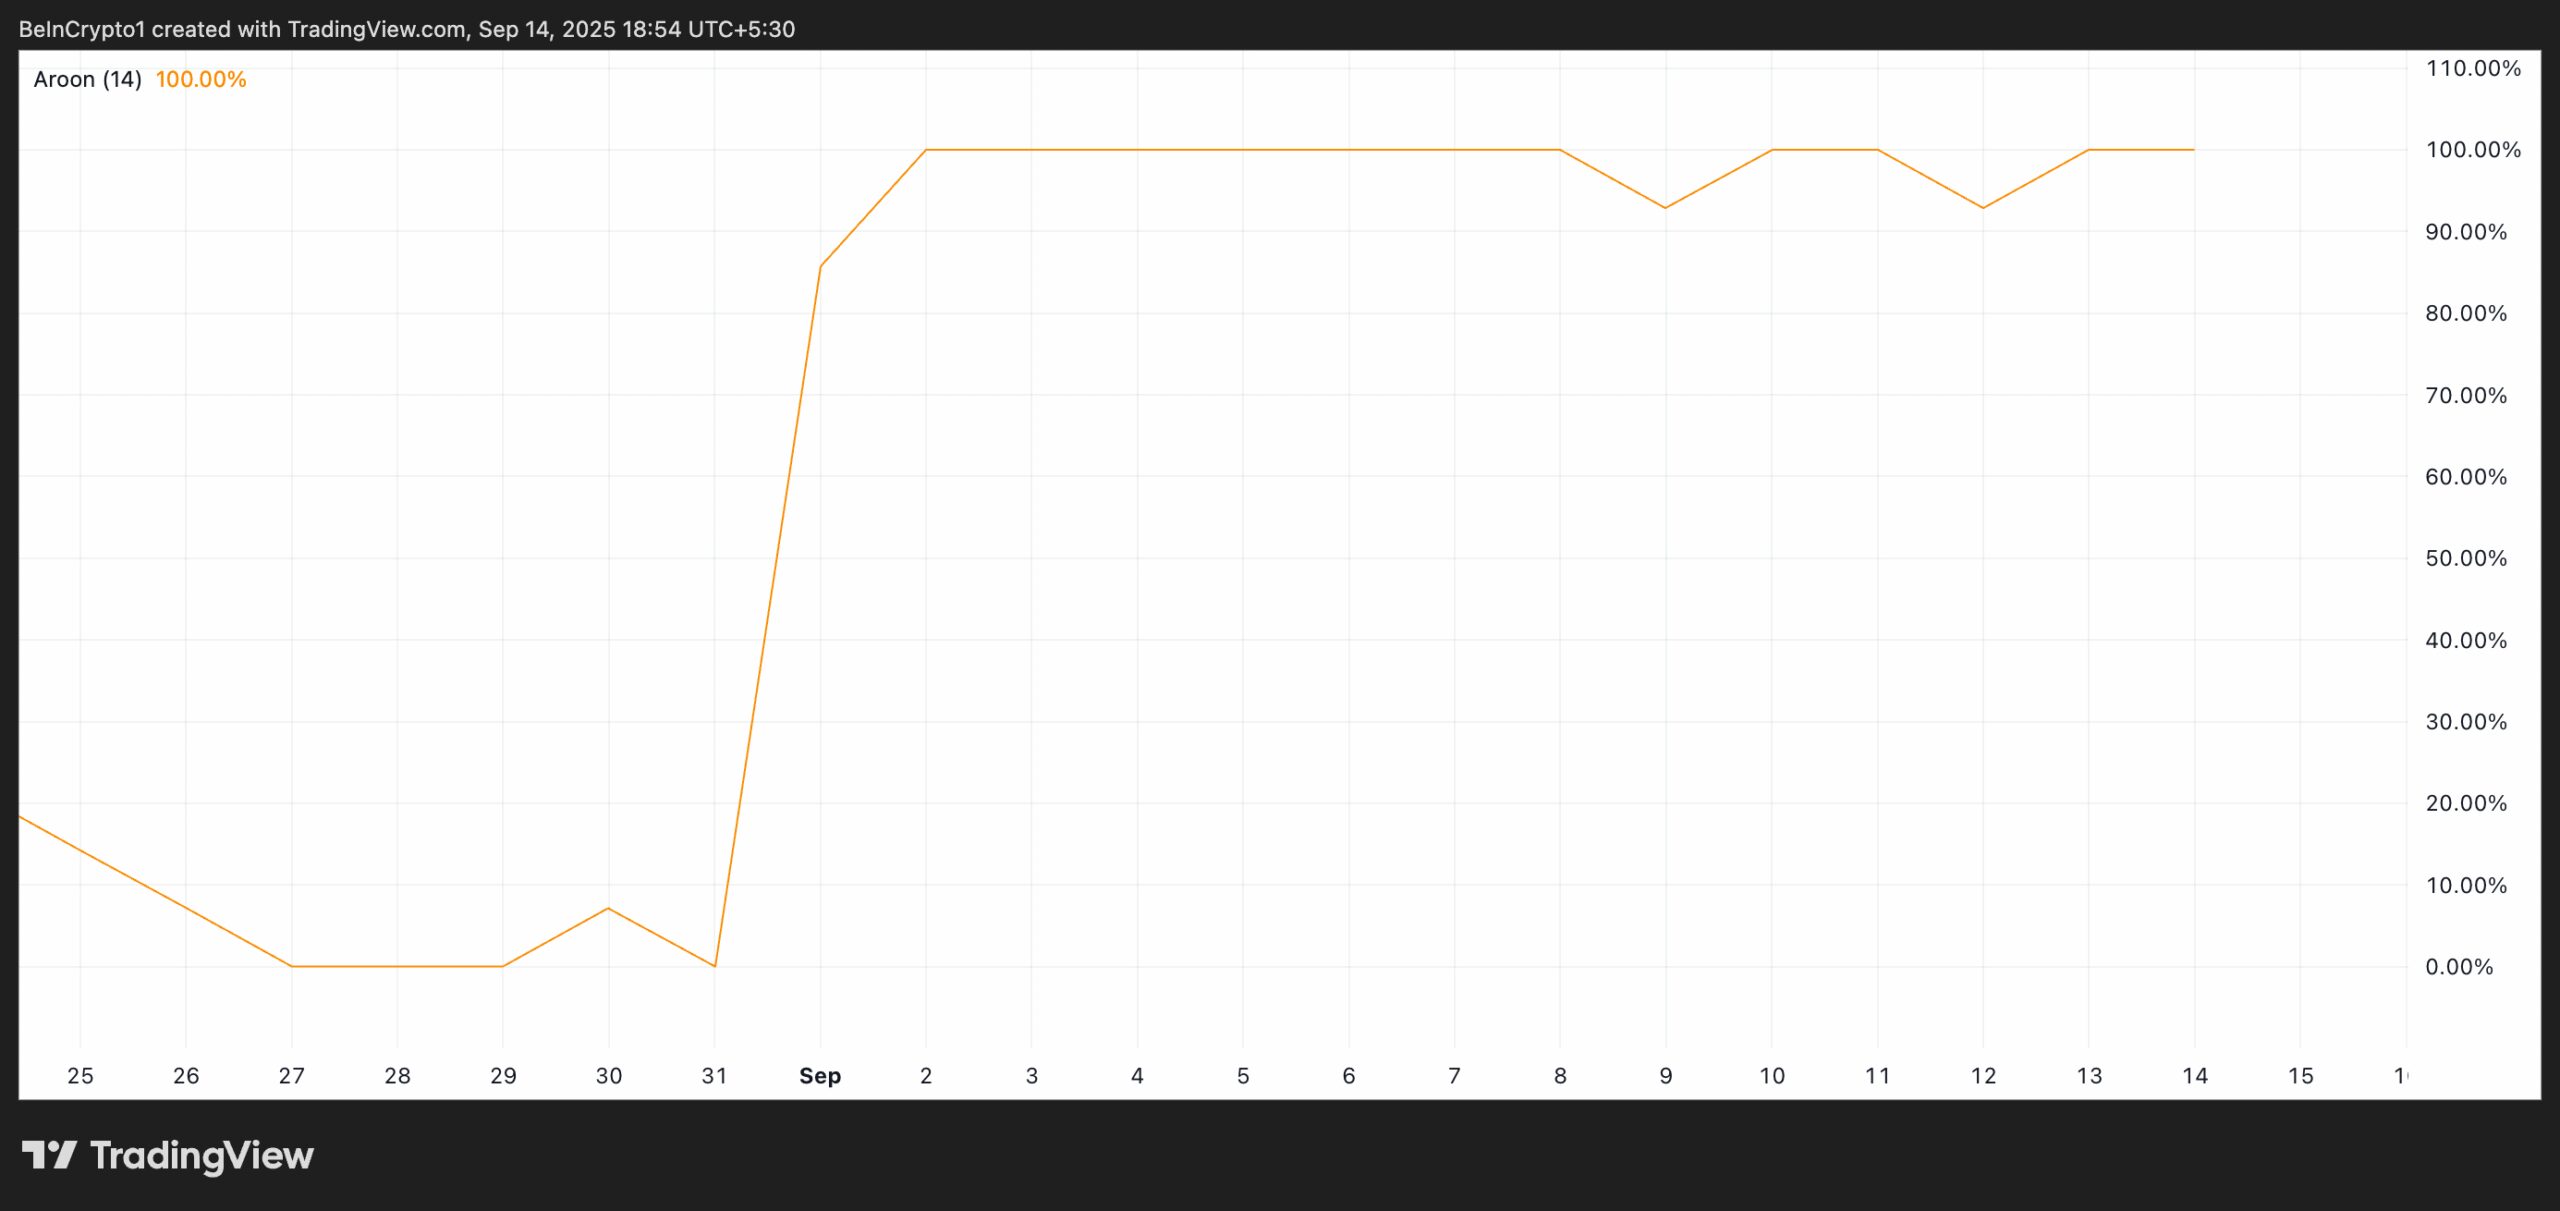
Task: Click date 14 on time axis
Action: [x=2194, y=1076]
